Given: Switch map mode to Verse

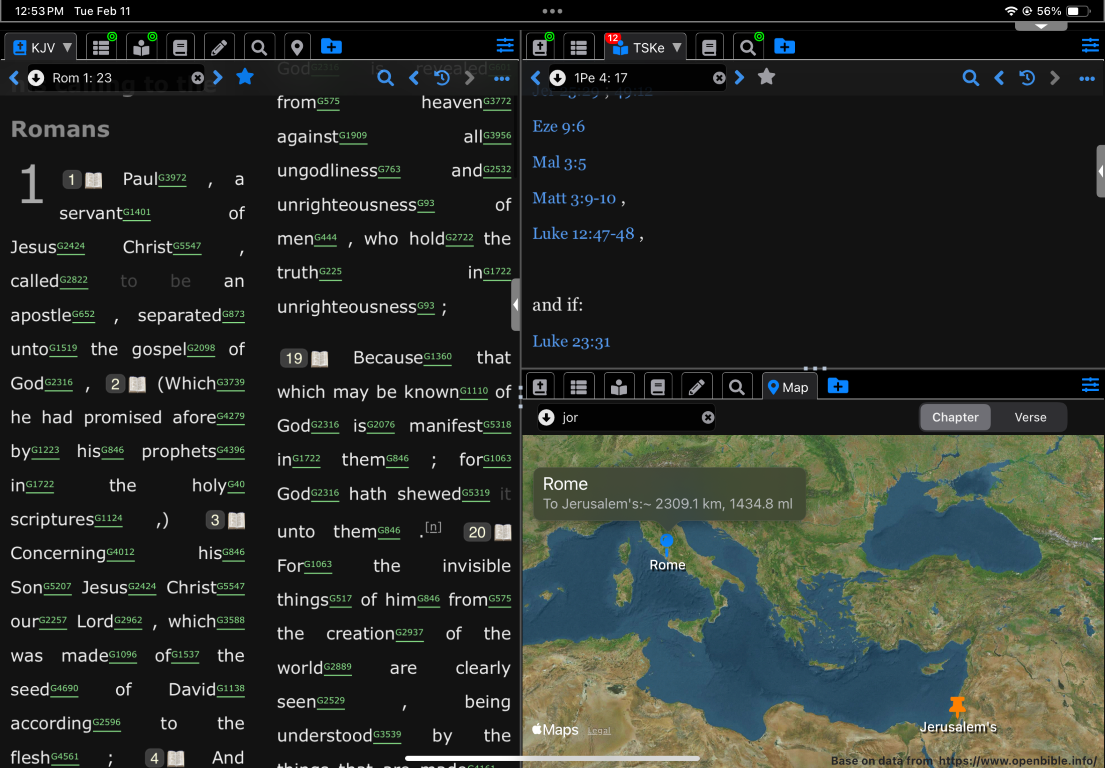Looking at the screenshot, I should coord(1030,417).
